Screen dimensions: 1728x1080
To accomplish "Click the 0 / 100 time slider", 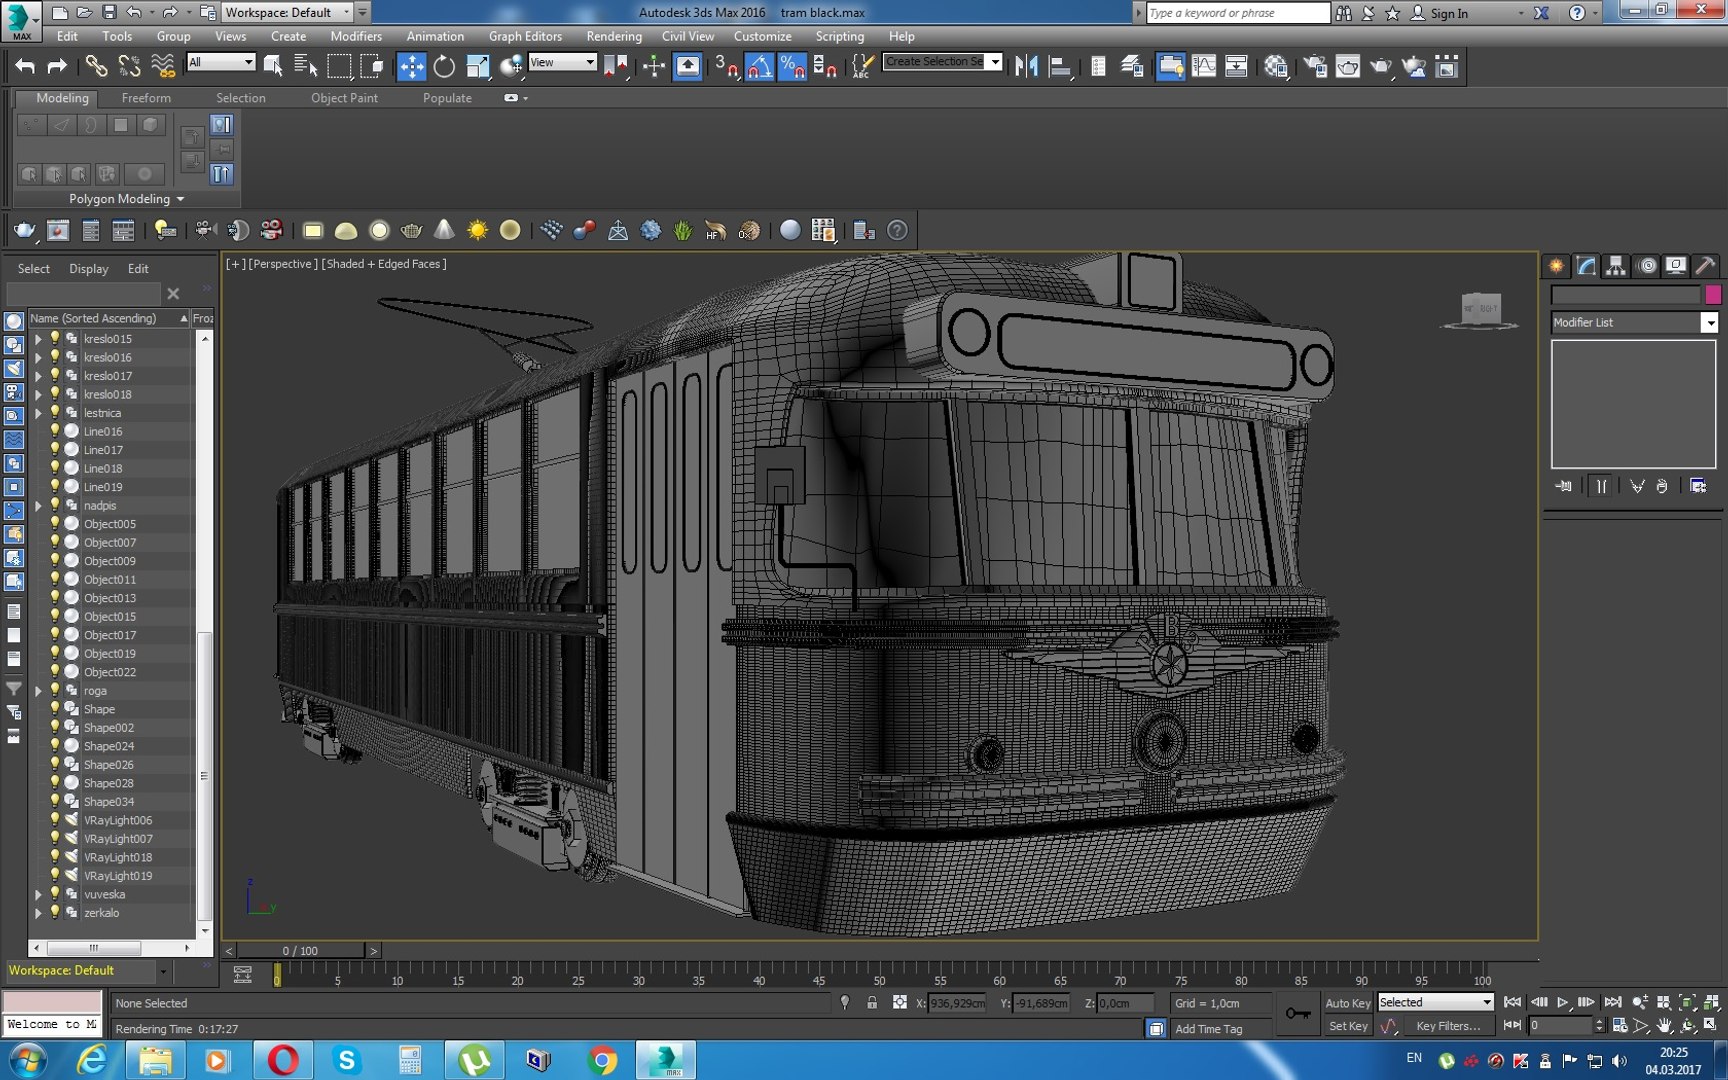I will coord(300,951).
